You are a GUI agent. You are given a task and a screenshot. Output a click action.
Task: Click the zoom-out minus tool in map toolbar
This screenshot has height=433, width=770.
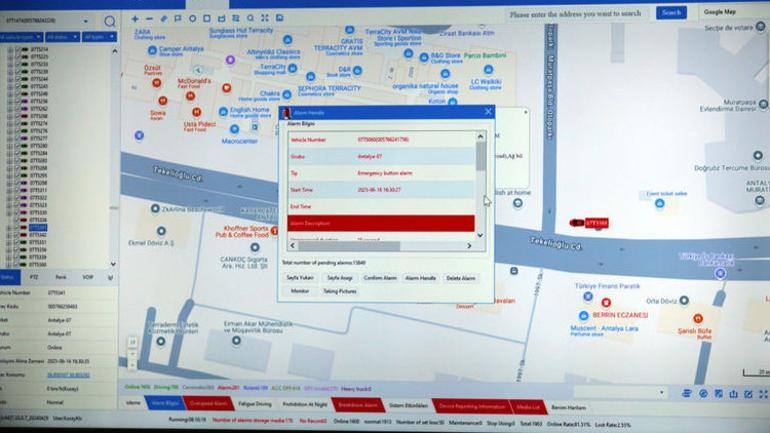(x=149, y=19)
